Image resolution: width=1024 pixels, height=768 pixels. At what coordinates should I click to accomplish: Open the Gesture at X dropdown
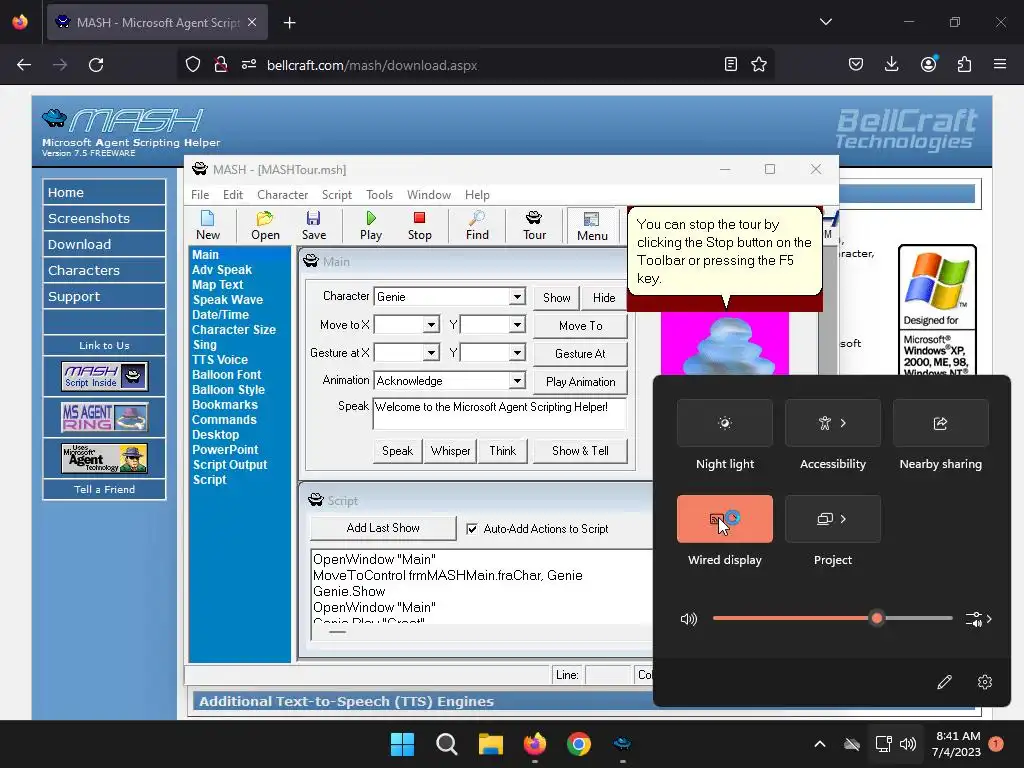click(x=431, y=353)
